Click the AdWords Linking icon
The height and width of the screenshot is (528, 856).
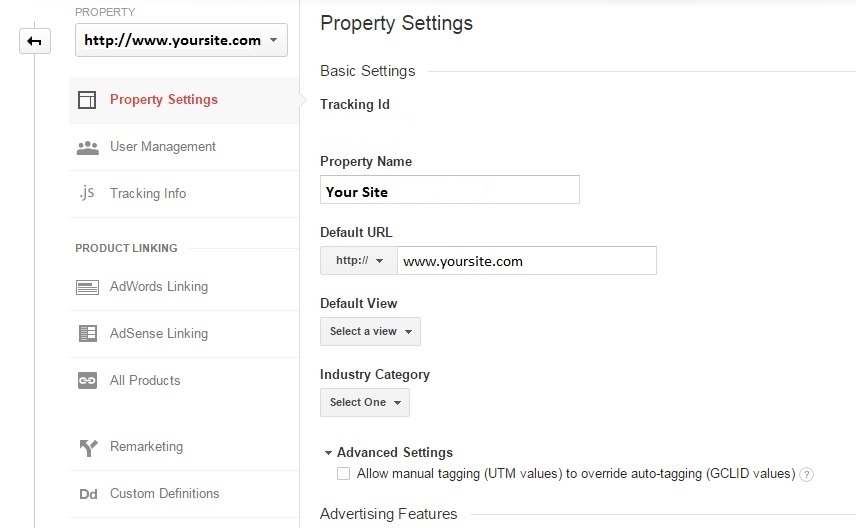click(87, 287)
